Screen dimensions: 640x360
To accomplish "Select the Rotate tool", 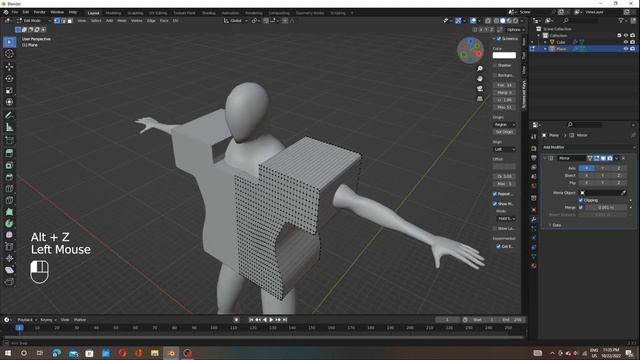I will pyautogui.click(x=9, y=78).
